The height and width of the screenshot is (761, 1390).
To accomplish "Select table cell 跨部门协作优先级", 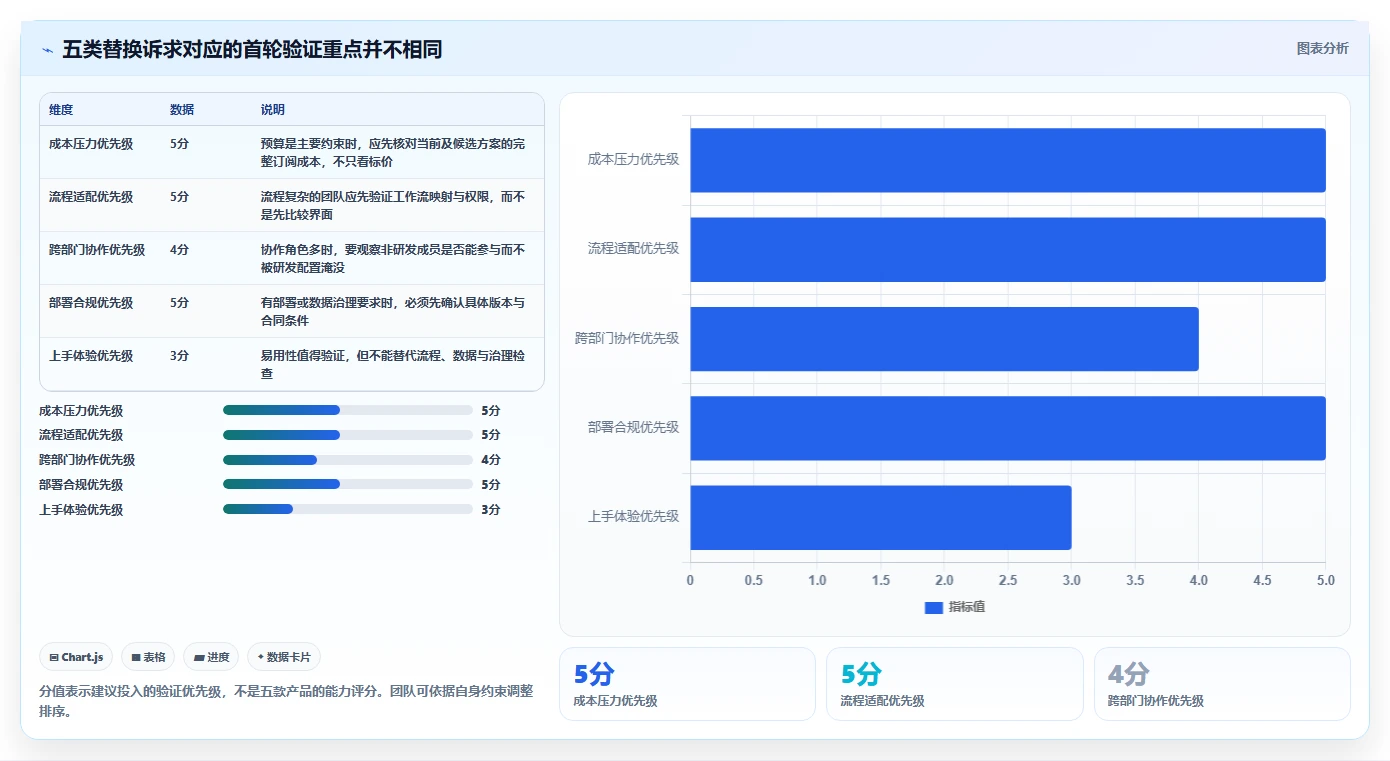I will (97, 250).
